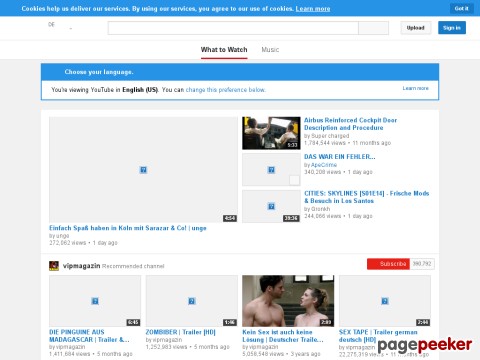Click the Choose your language heading

99,72
